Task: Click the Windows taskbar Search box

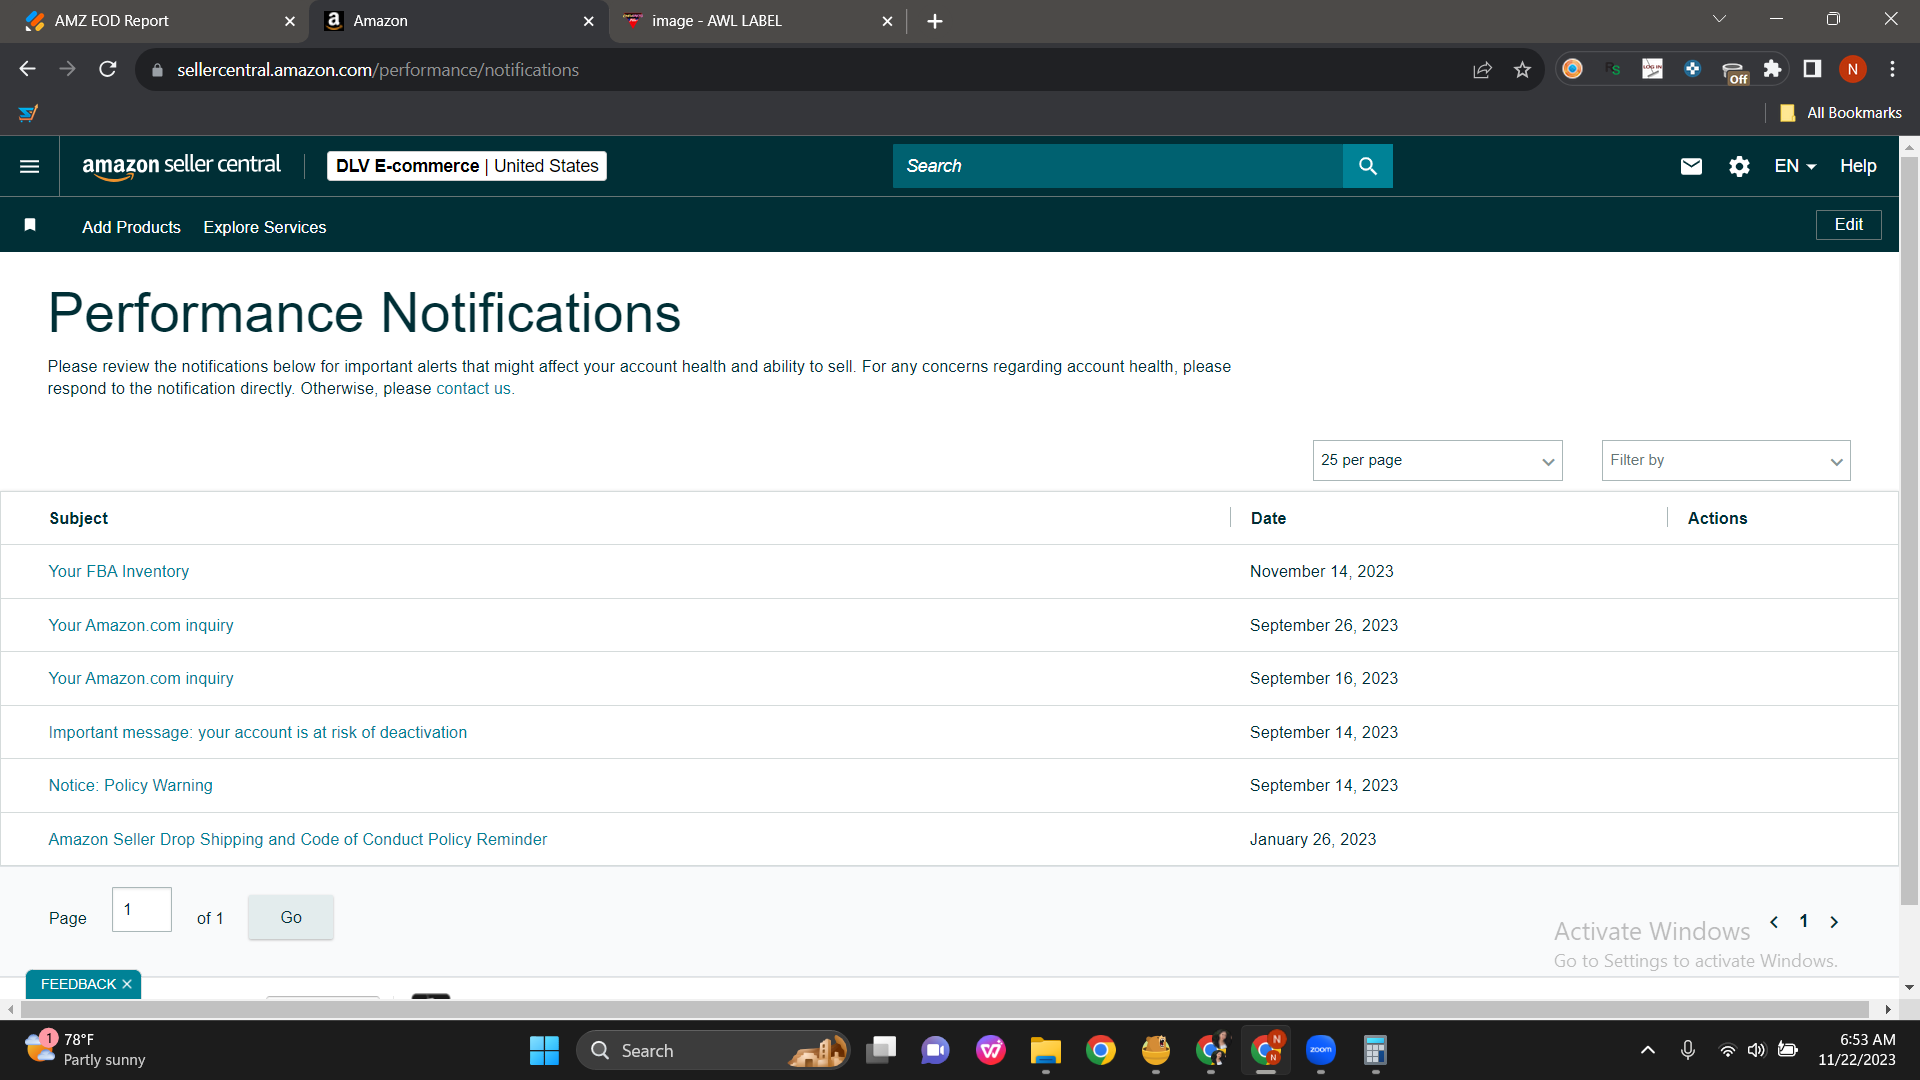Action: pyautogui.click(x=713, y=1050)
